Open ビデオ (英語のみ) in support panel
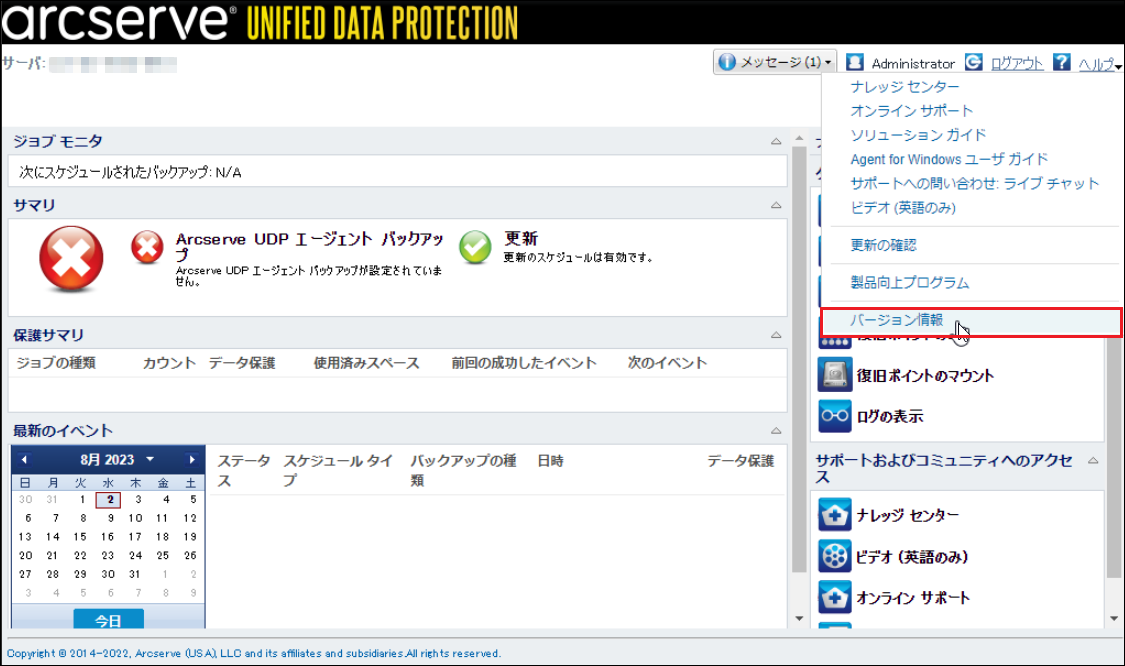1125x666 pixels. coord(912,557)
